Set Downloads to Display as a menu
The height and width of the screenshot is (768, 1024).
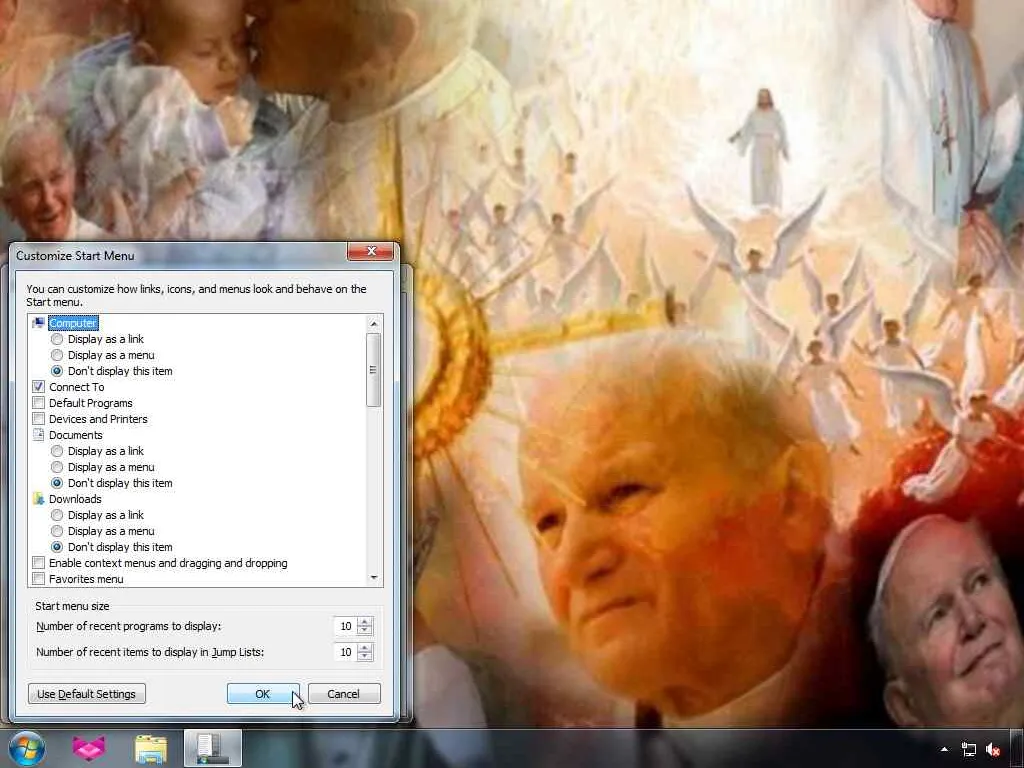(57, 531)
